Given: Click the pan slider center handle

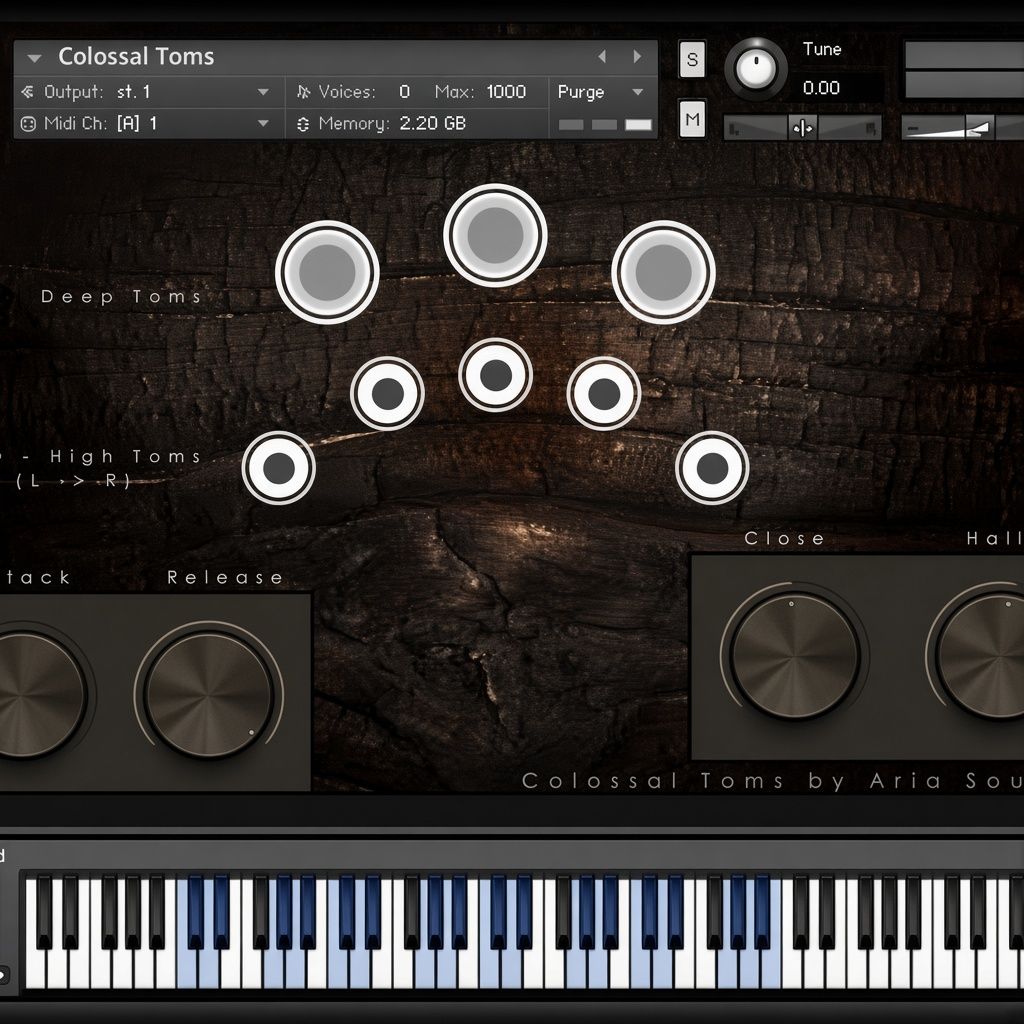Looking at the screenshot, I should (803, 128).
